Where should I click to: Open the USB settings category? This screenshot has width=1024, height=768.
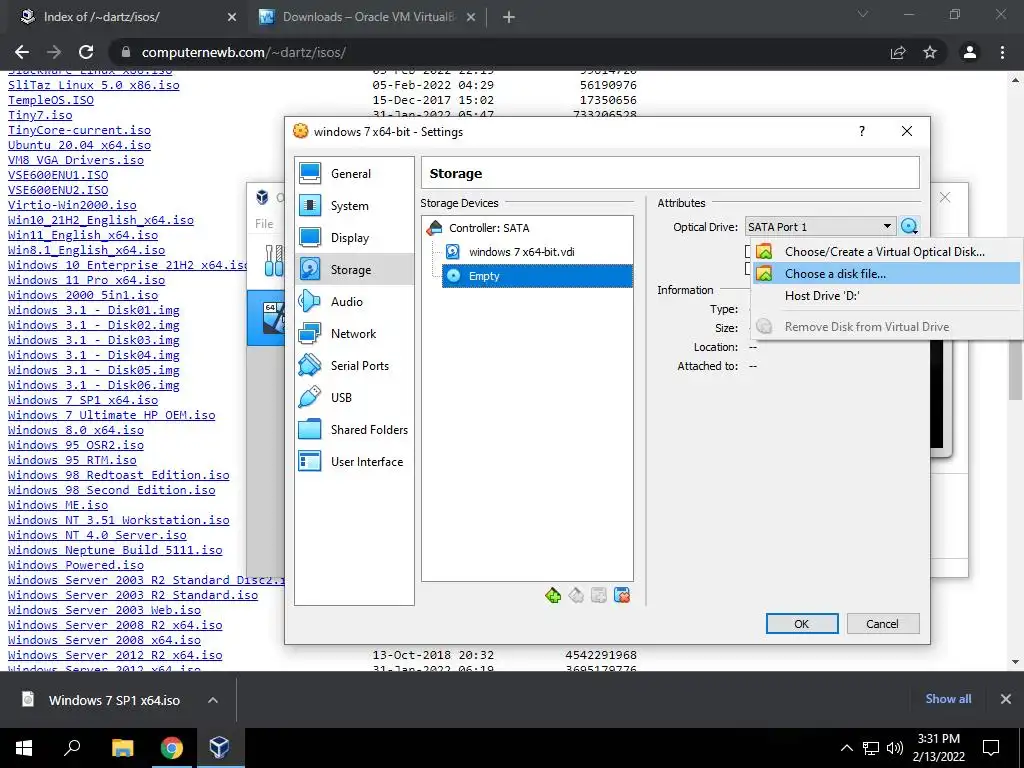354,397
